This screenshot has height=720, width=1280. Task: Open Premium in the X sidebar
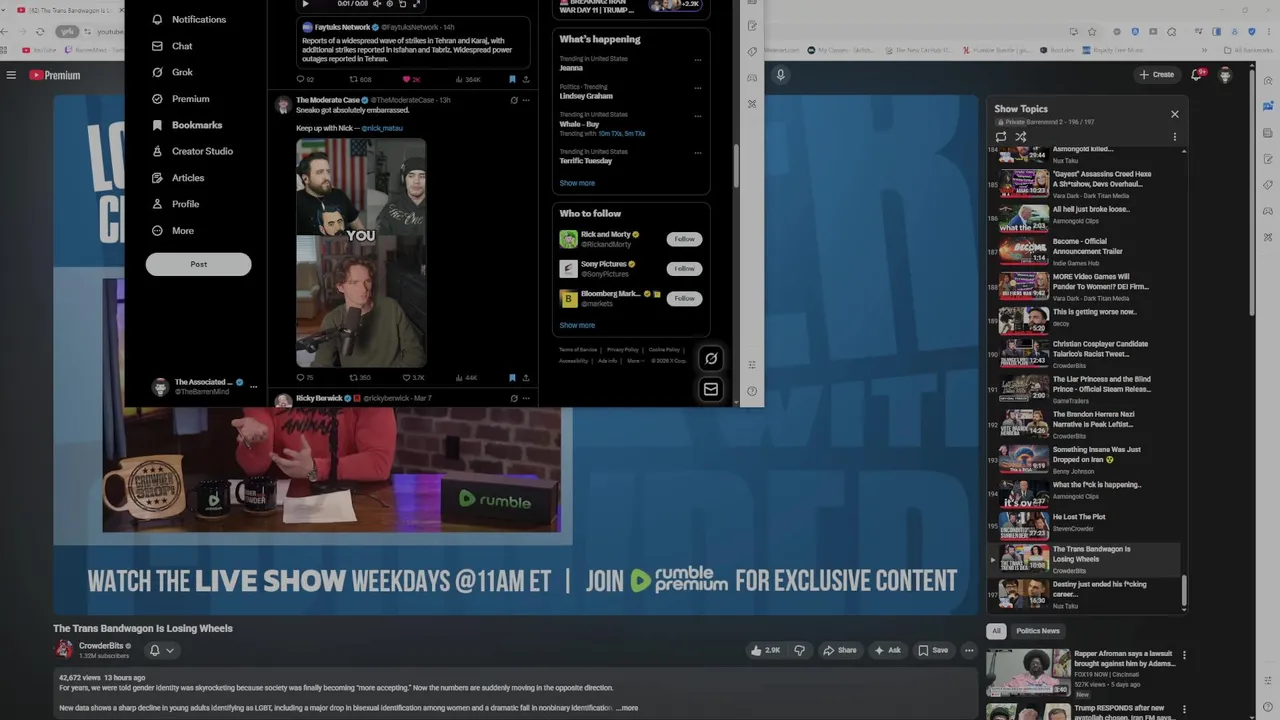(x=180, y=99)
